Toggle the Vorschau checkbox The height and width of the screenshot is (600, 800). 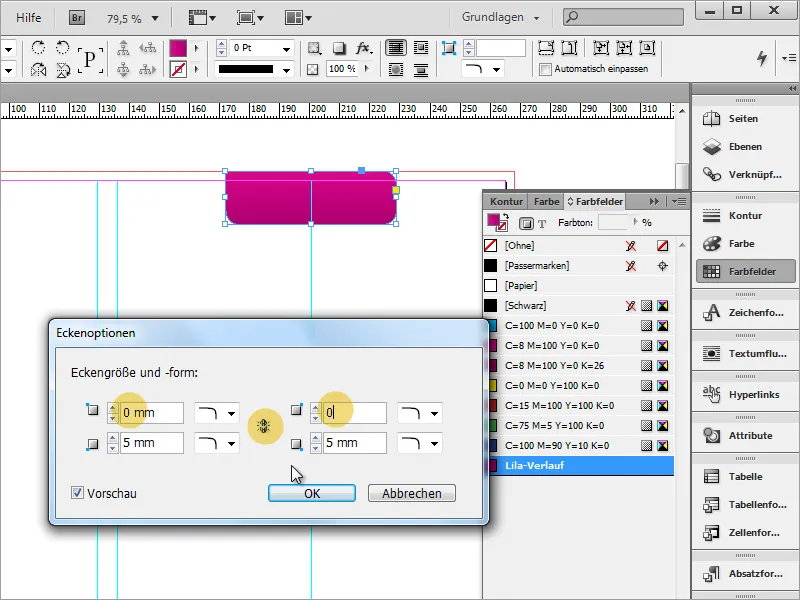[78, 493]
